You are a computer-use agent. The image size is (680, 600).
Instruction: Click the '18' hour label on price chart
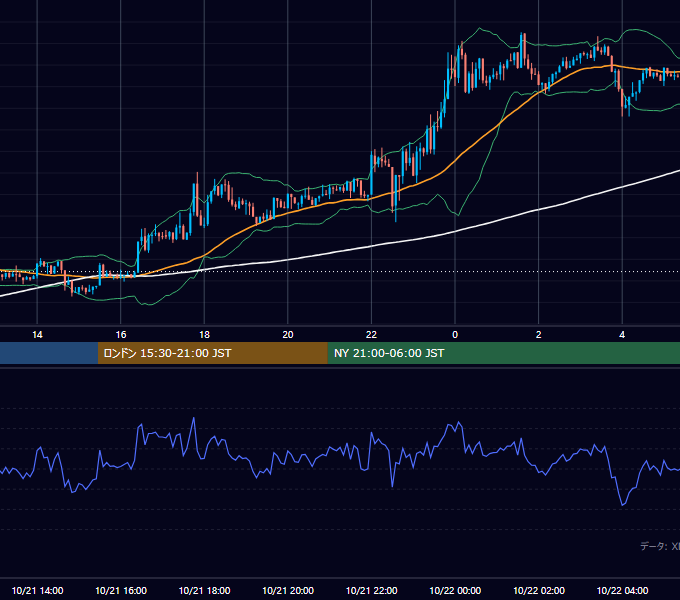click(x=204, y=335)
